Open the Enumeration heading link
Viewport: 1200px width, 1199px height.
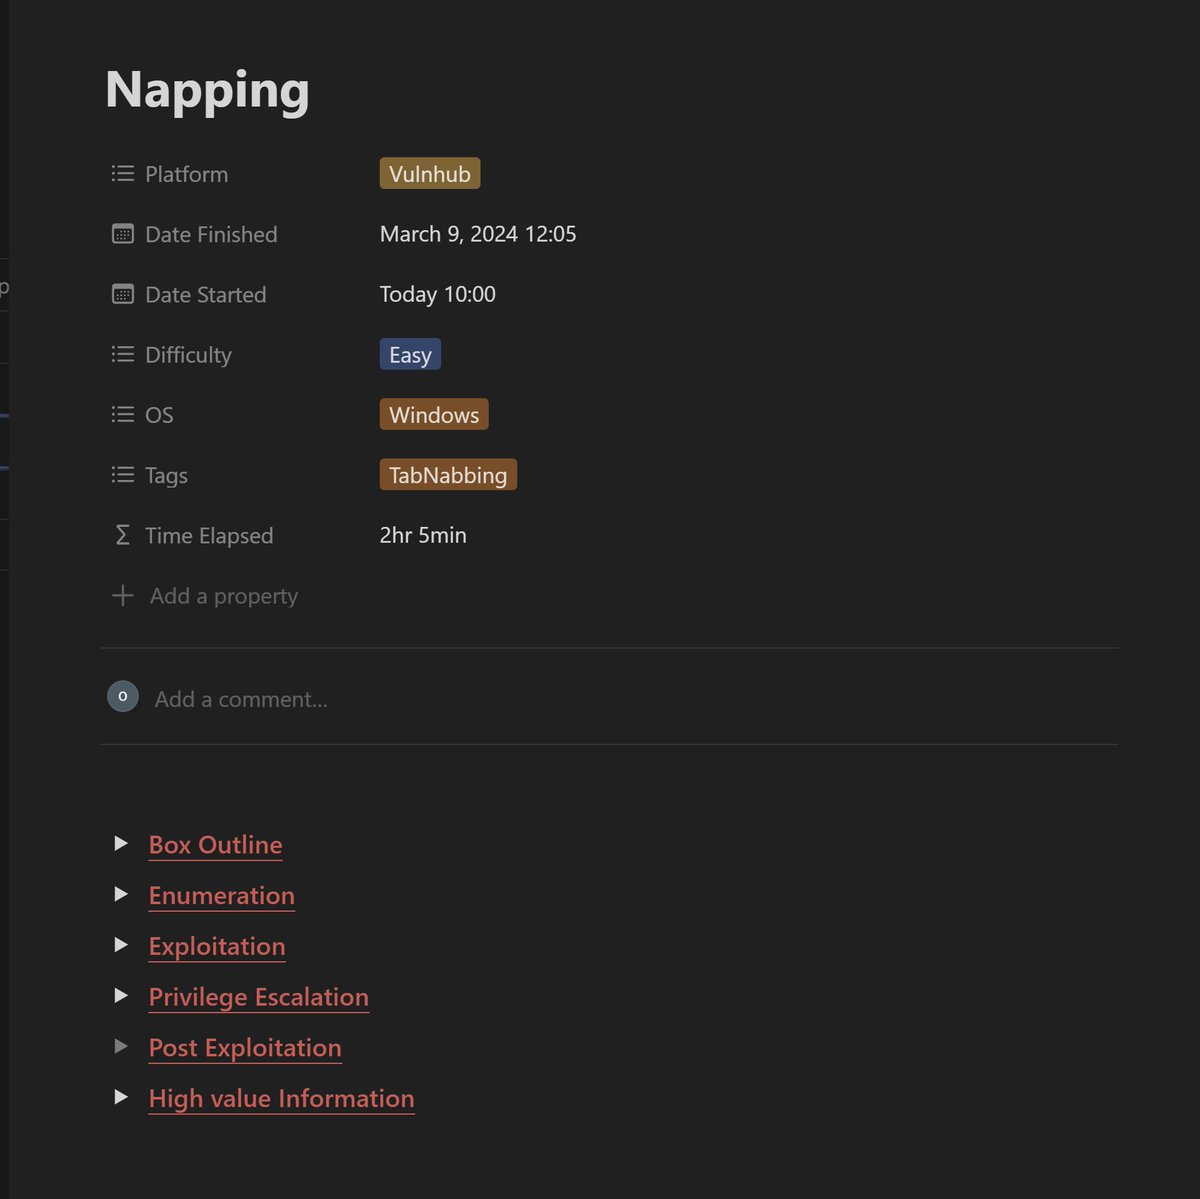221,896
